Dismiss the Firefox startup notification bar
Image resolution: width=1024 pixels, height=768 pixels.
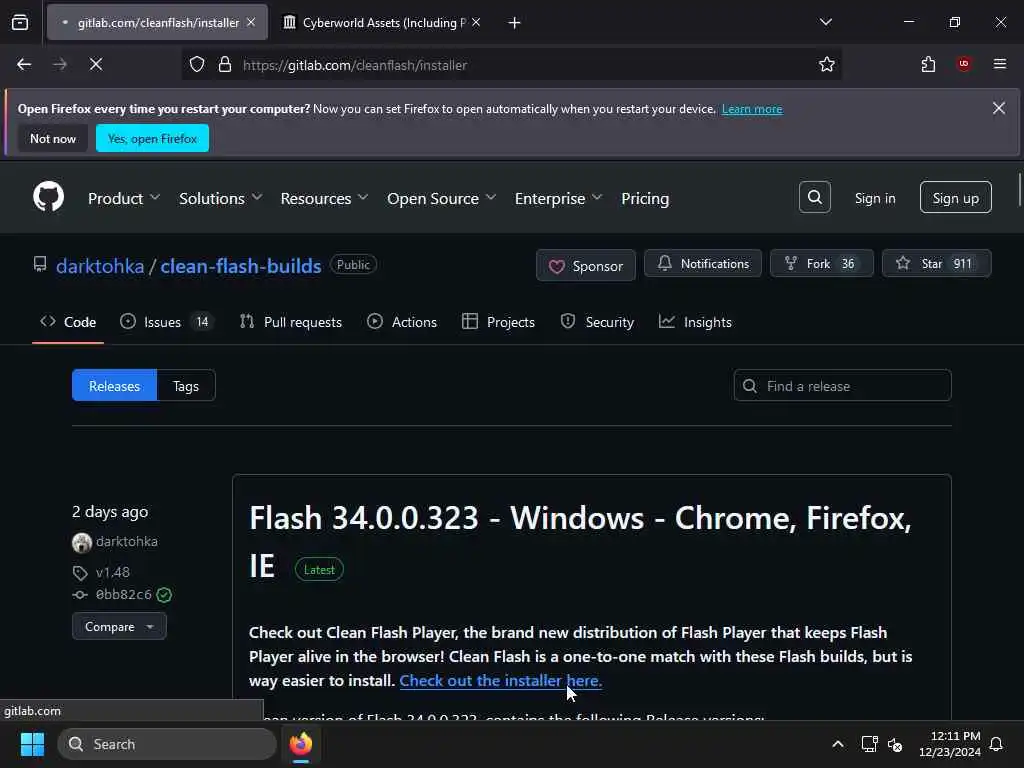[x=999, y=108]
